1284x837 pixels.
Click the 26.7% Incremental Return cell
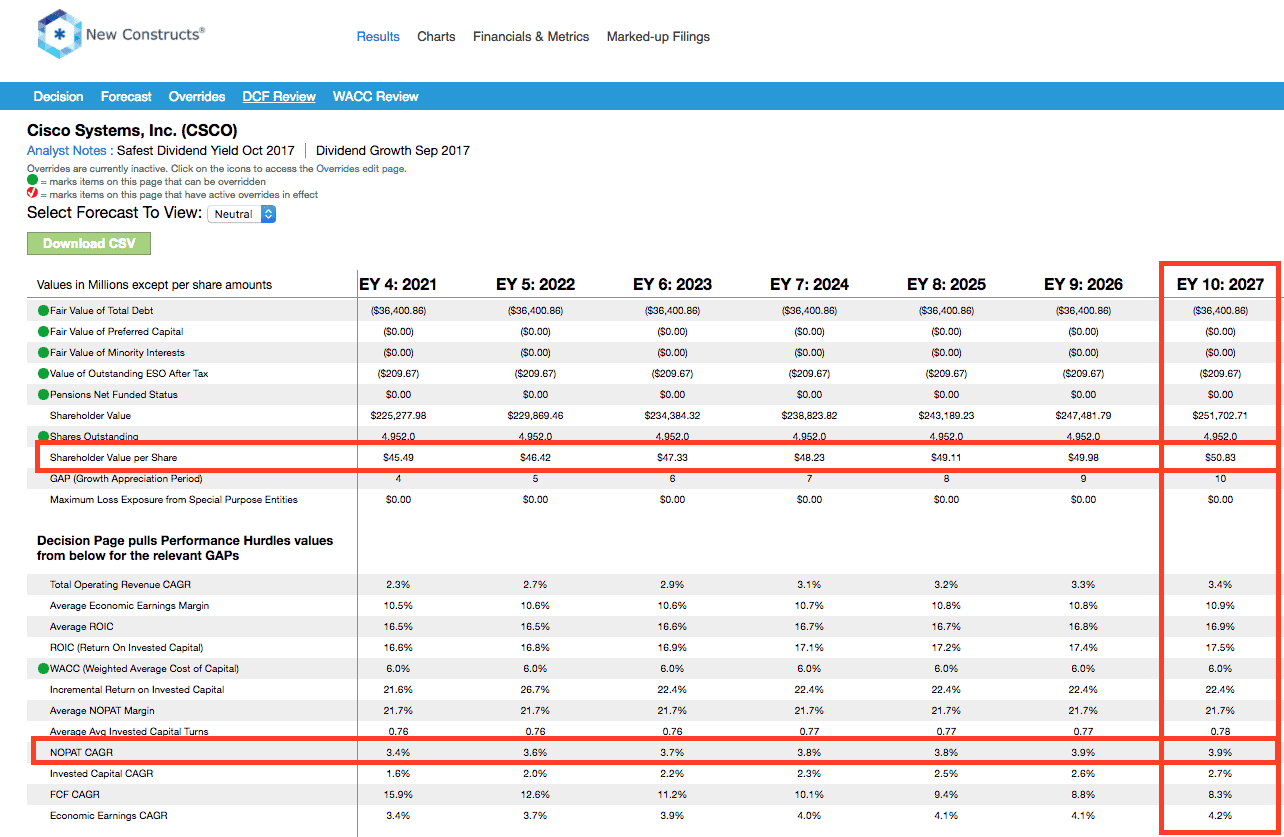coord(535,689)
